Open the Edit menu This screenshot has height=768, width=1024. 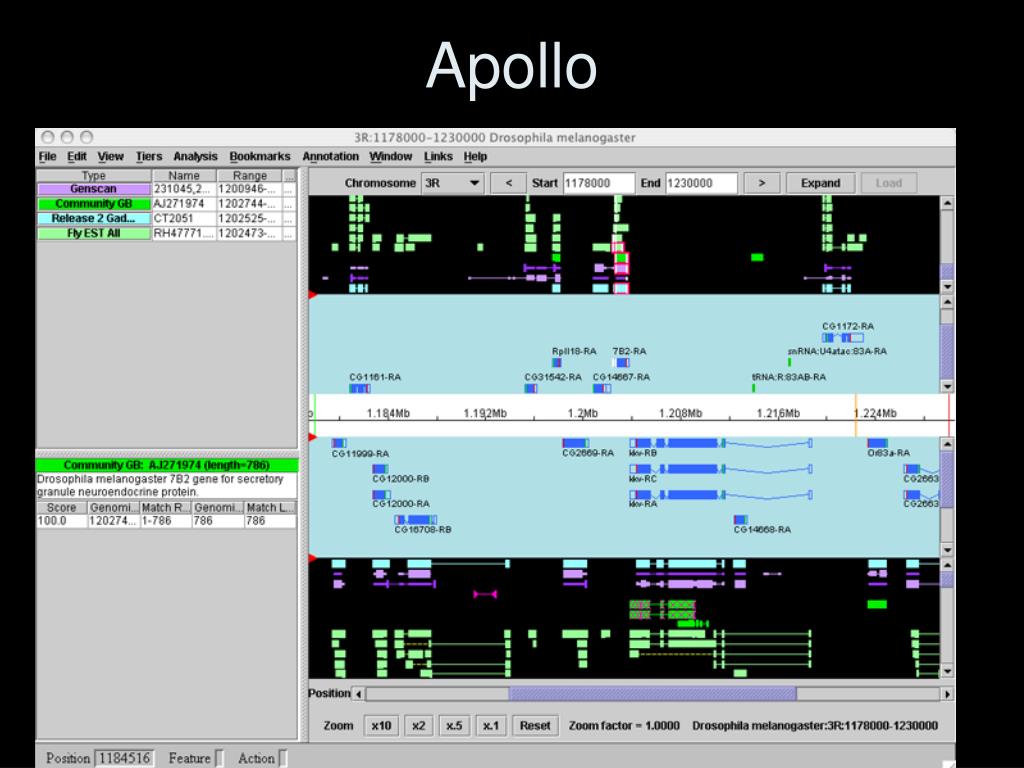pyautogui.click(x=76, y=157)
